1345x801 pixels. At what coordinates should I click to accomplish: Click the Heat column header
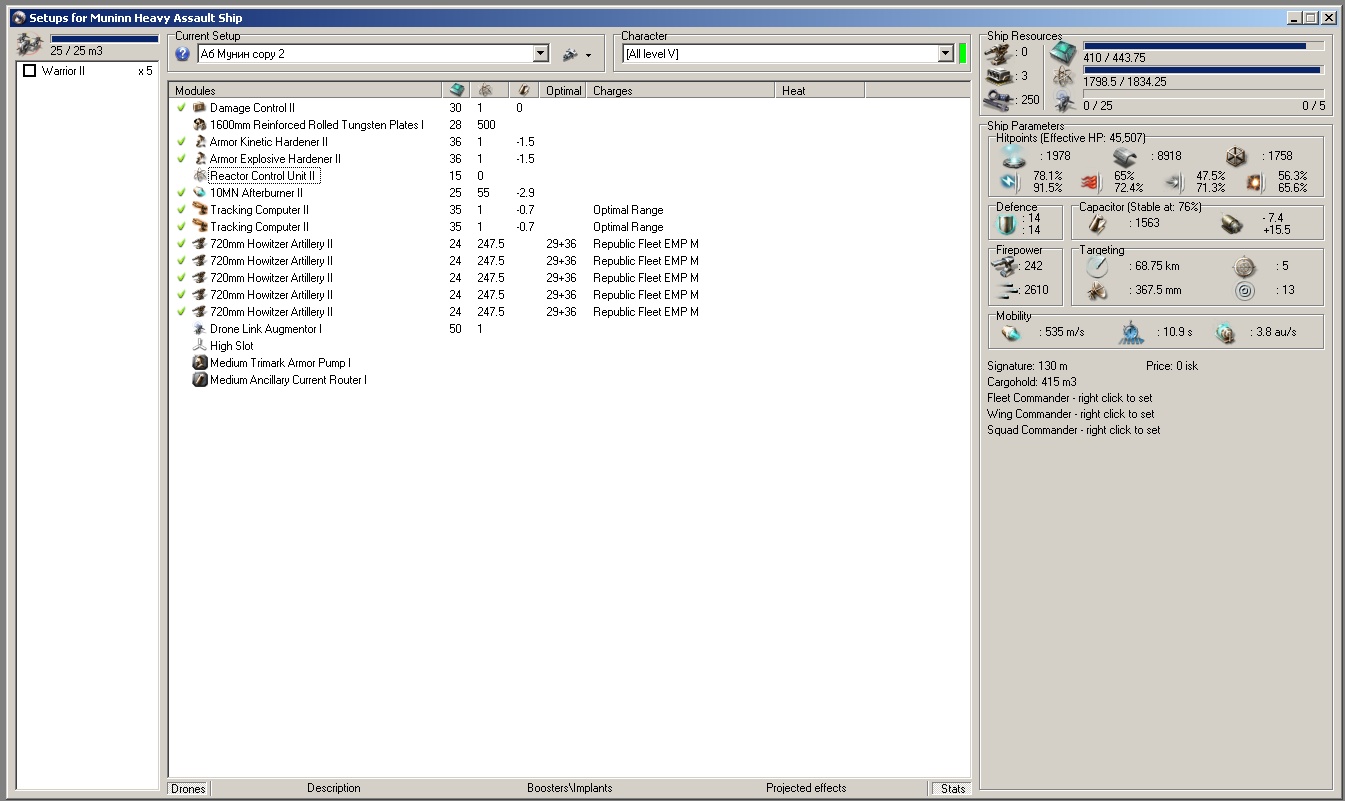click(820, 91)
